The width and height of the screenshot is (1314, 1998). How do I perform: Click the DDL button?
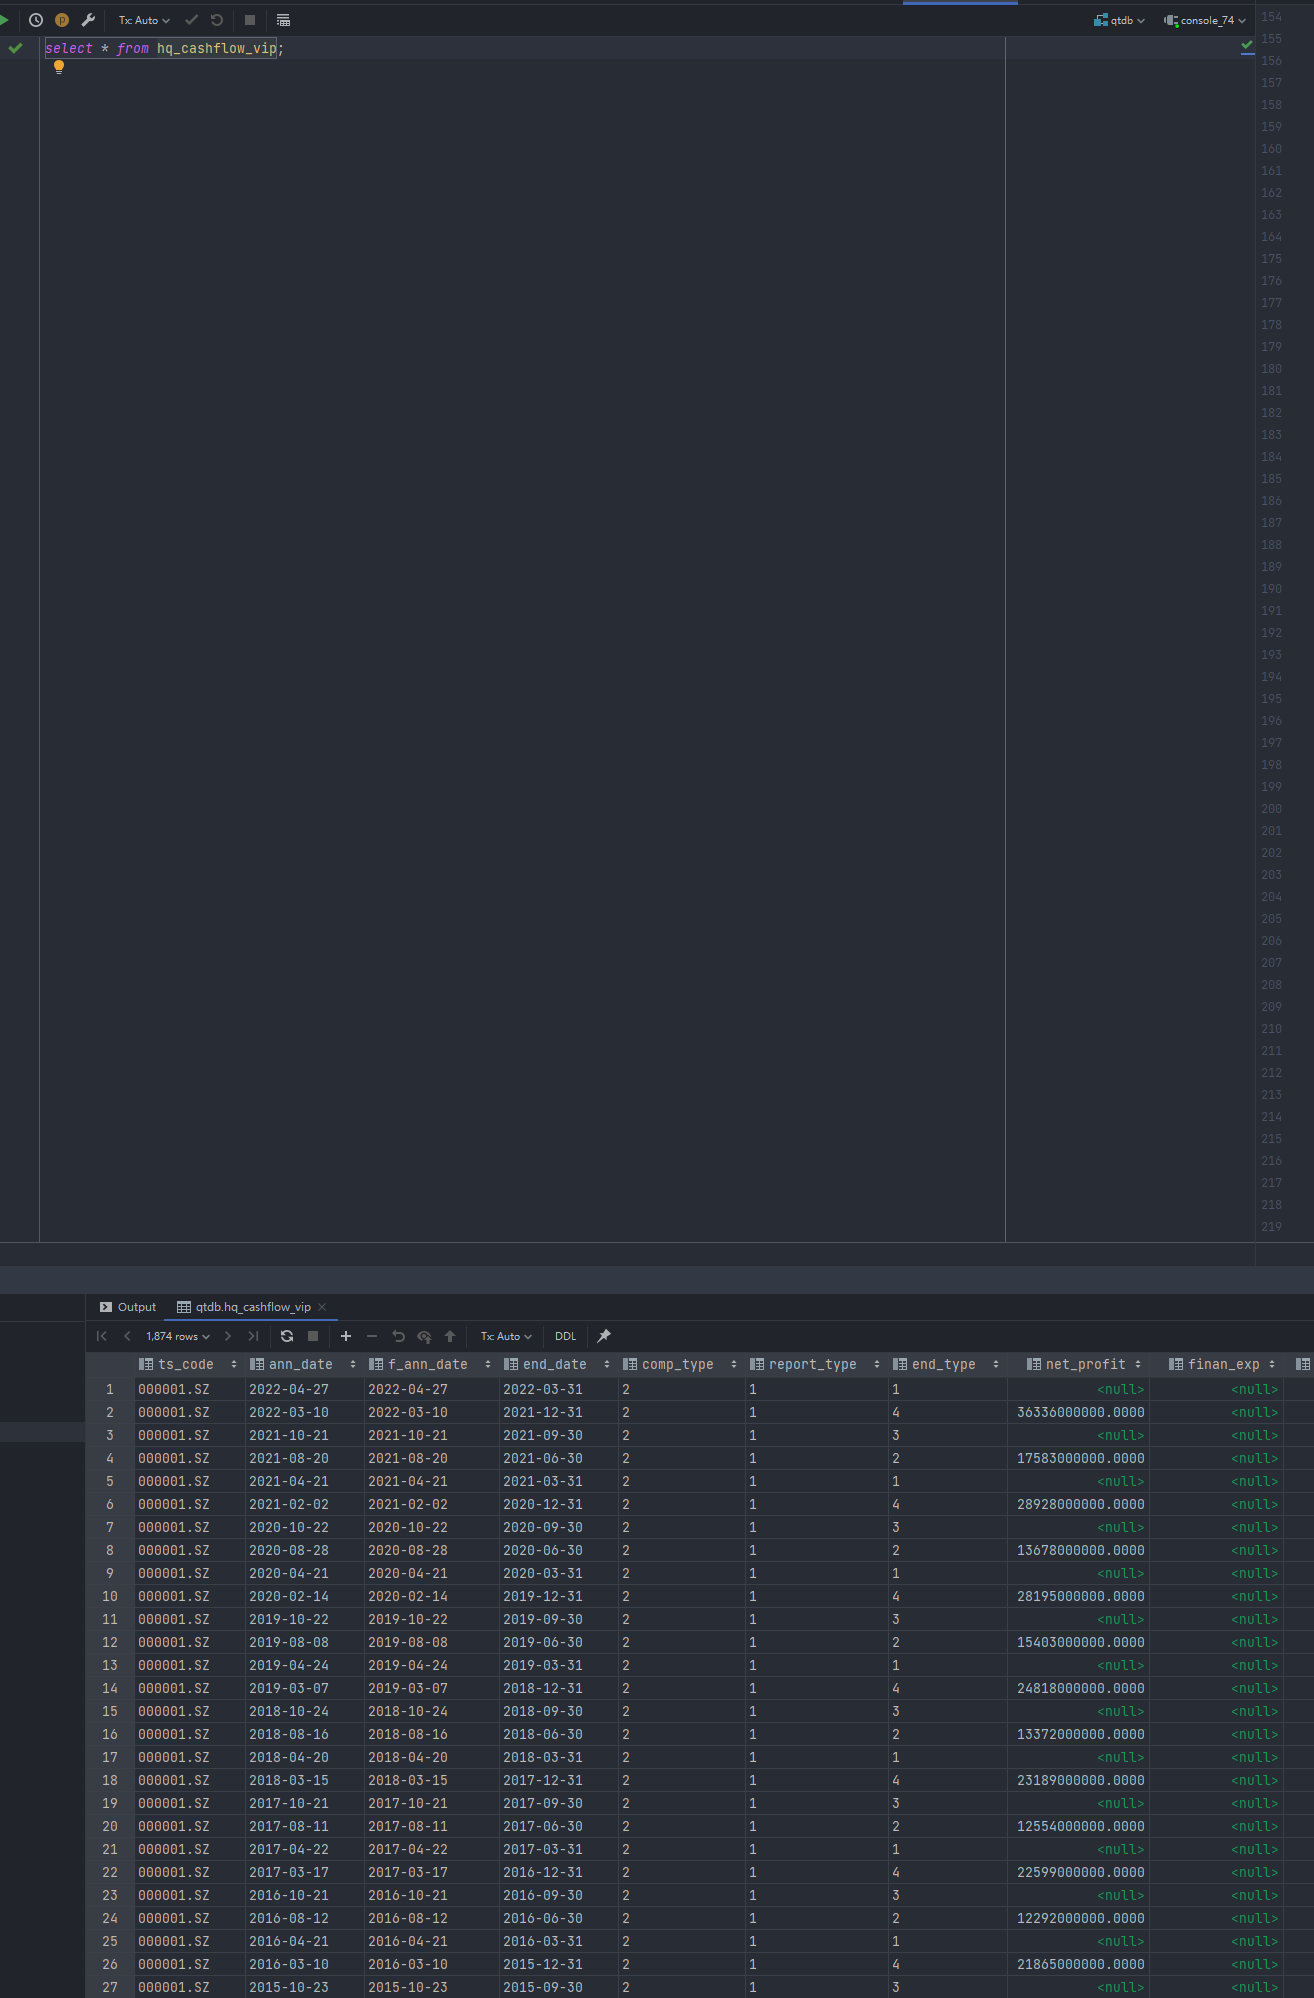point(565,1336)
